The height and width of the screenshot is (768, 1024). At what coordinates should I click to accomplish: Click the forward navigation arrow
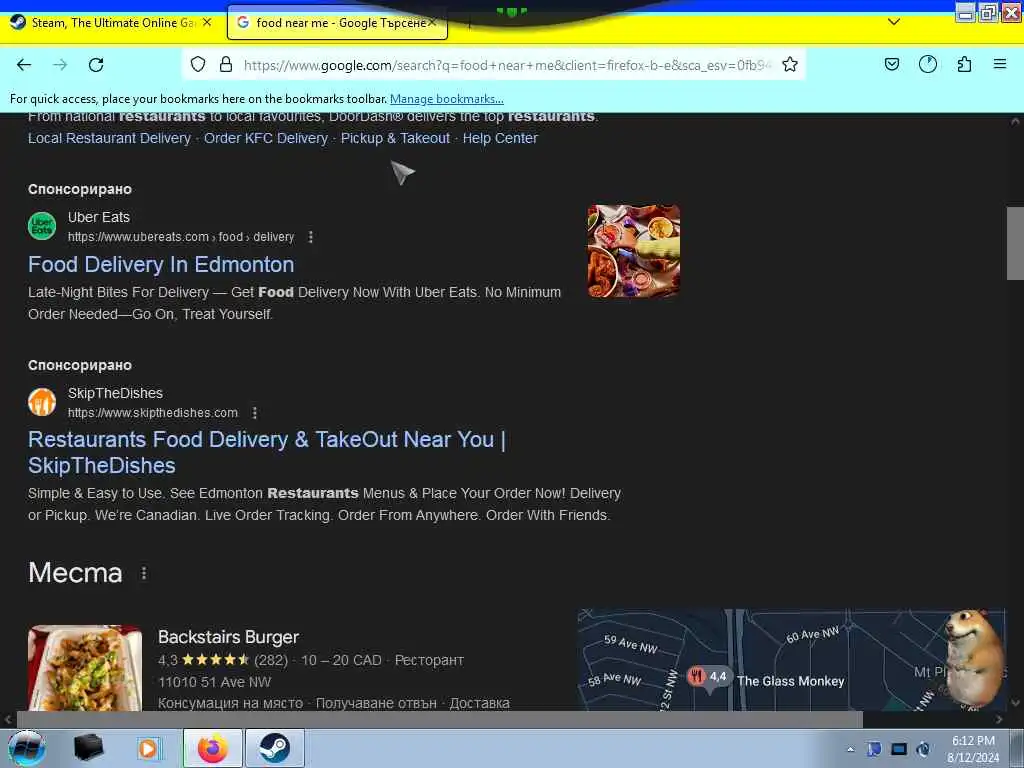click(x=60, y=65)
